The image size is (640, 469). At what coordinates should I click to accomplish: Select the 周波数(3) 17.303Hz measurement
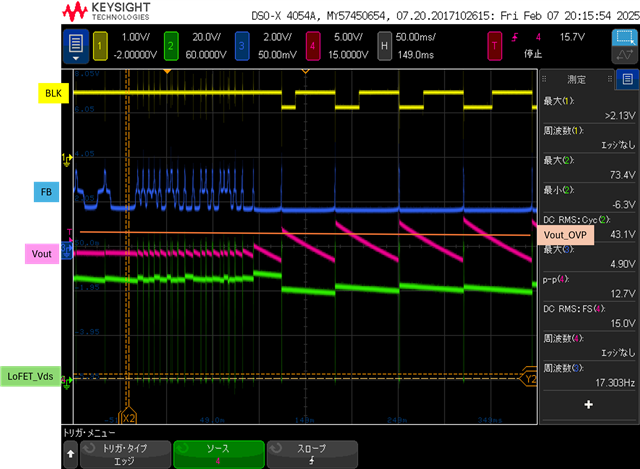coord(589,376)
